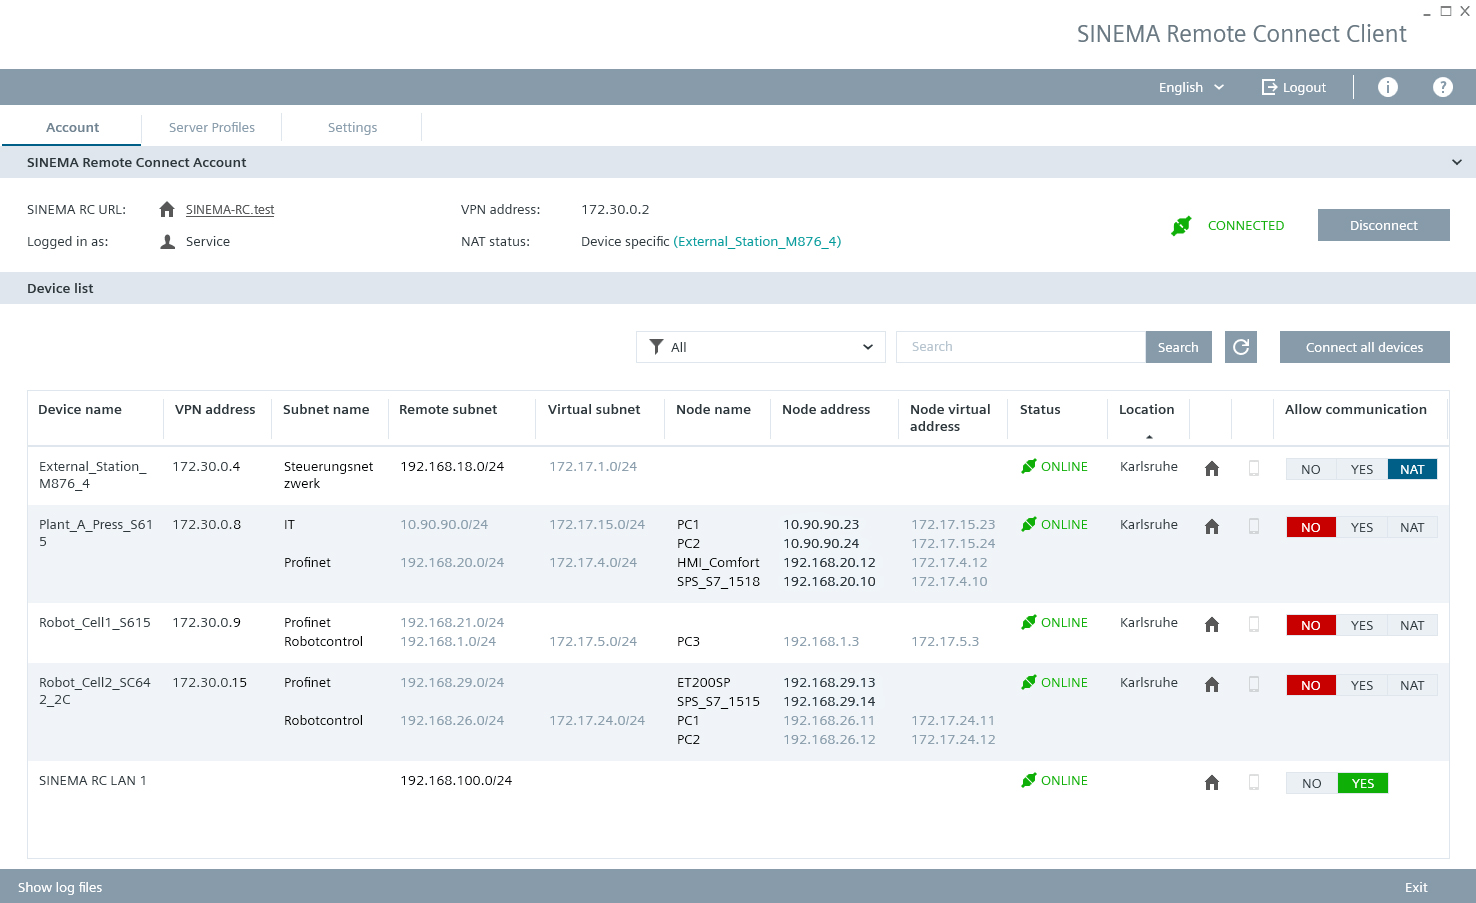Set Plant_A_Press_S615 communication to NAT
This screenshot has height=903, width=1476.
tap(1412, 526)
